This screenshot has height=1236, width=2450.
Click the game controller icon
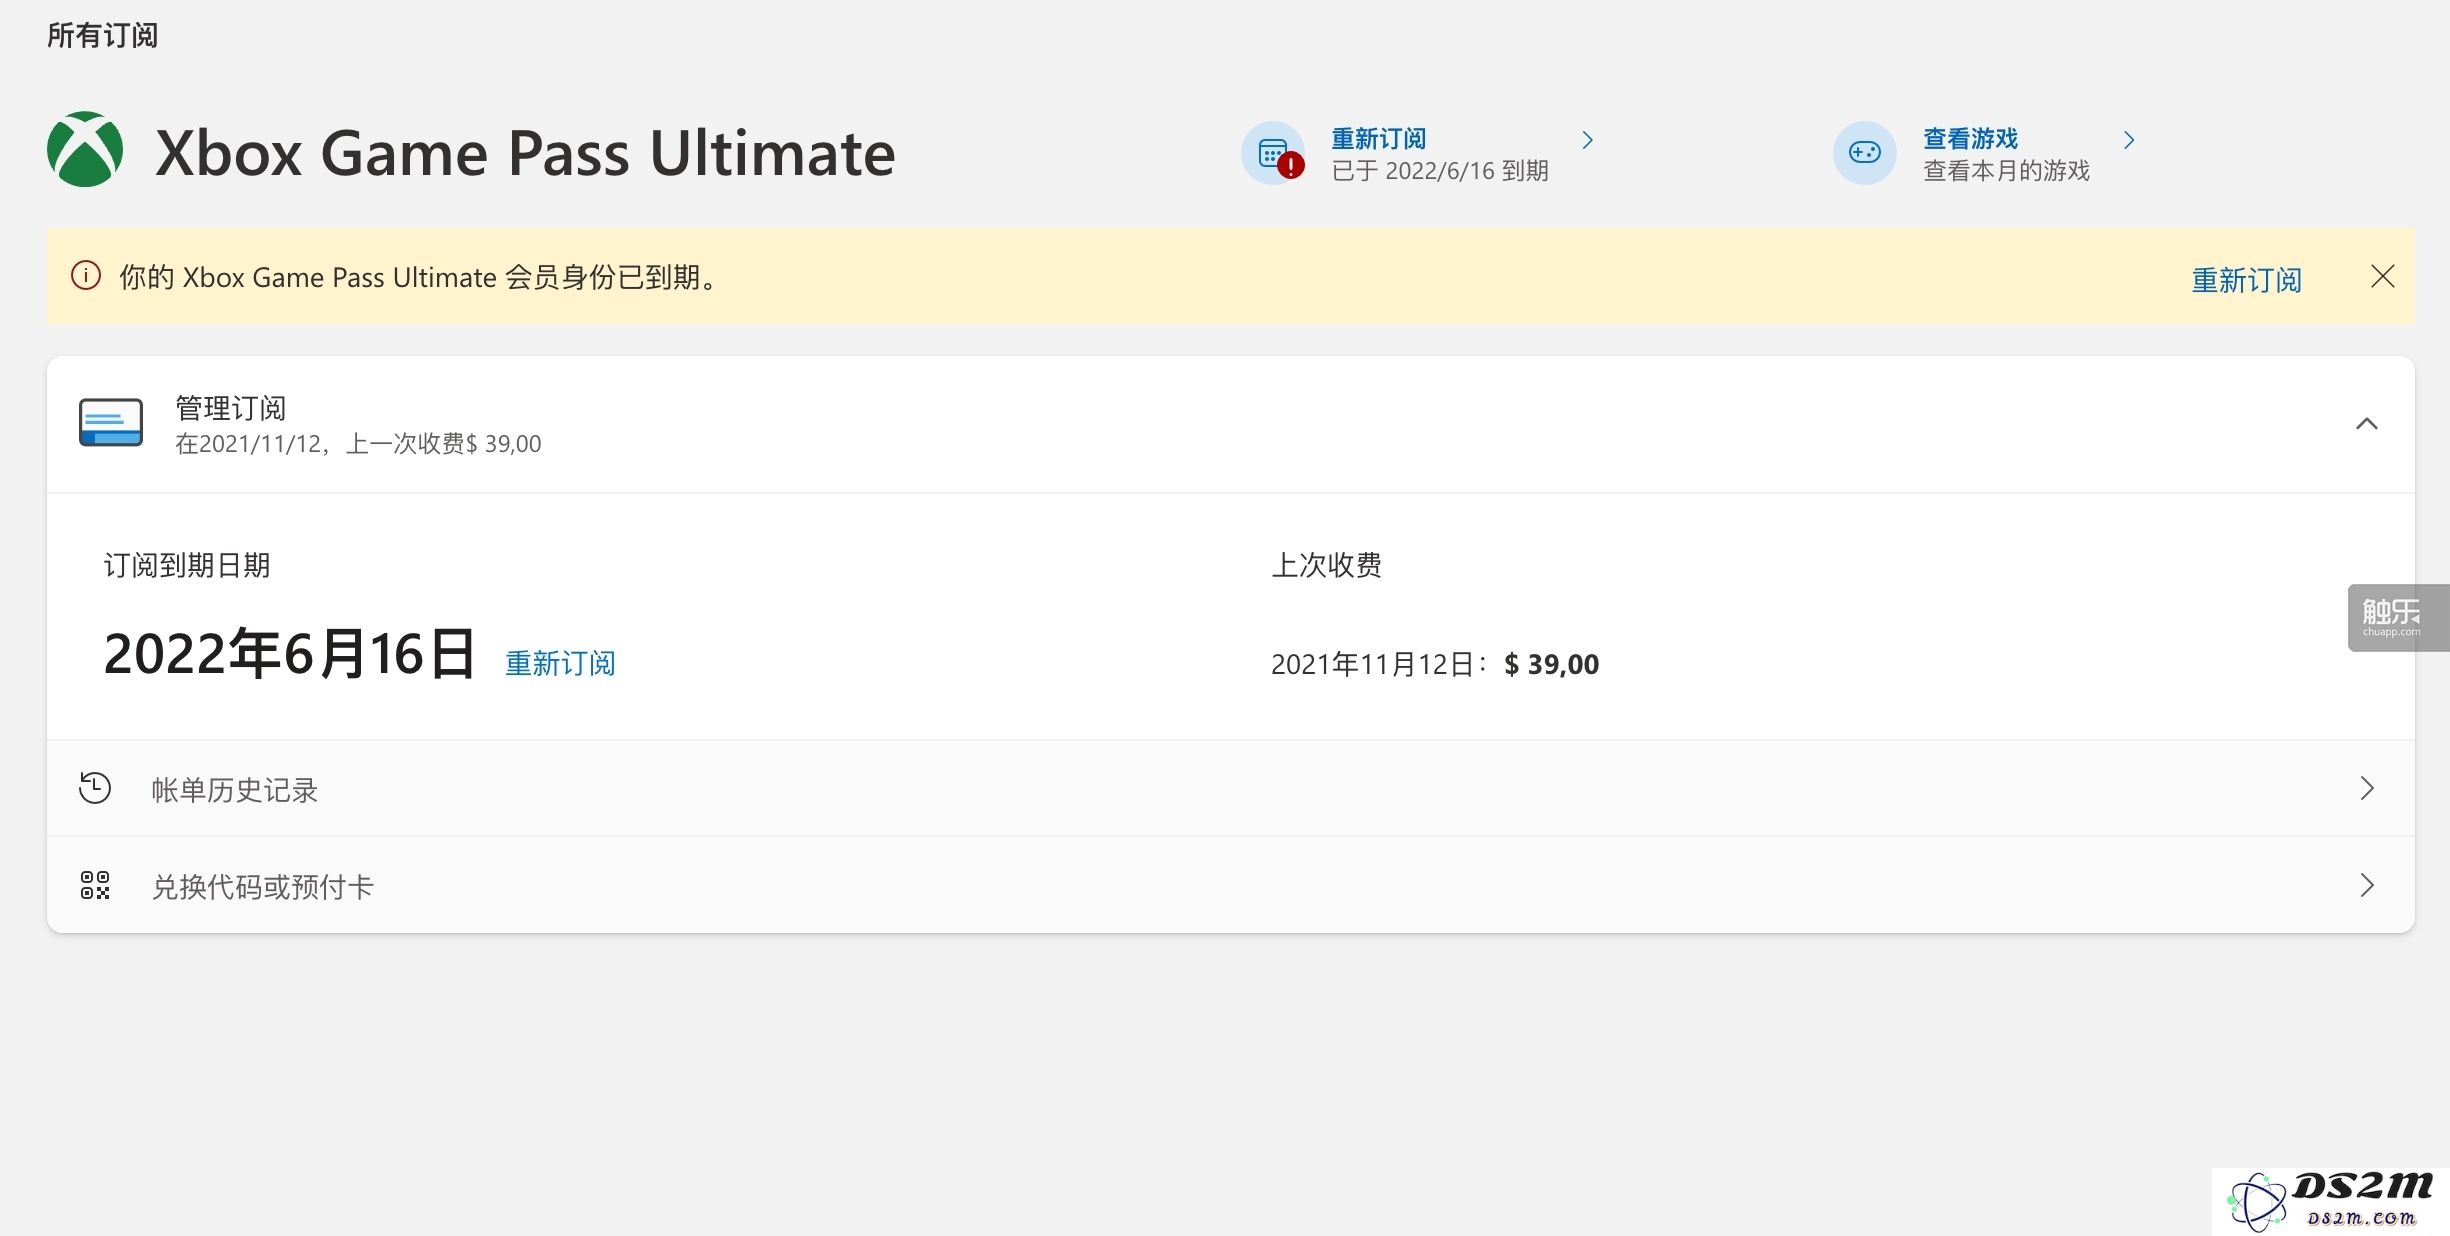pyautogui.click(x=1864, y=153)
